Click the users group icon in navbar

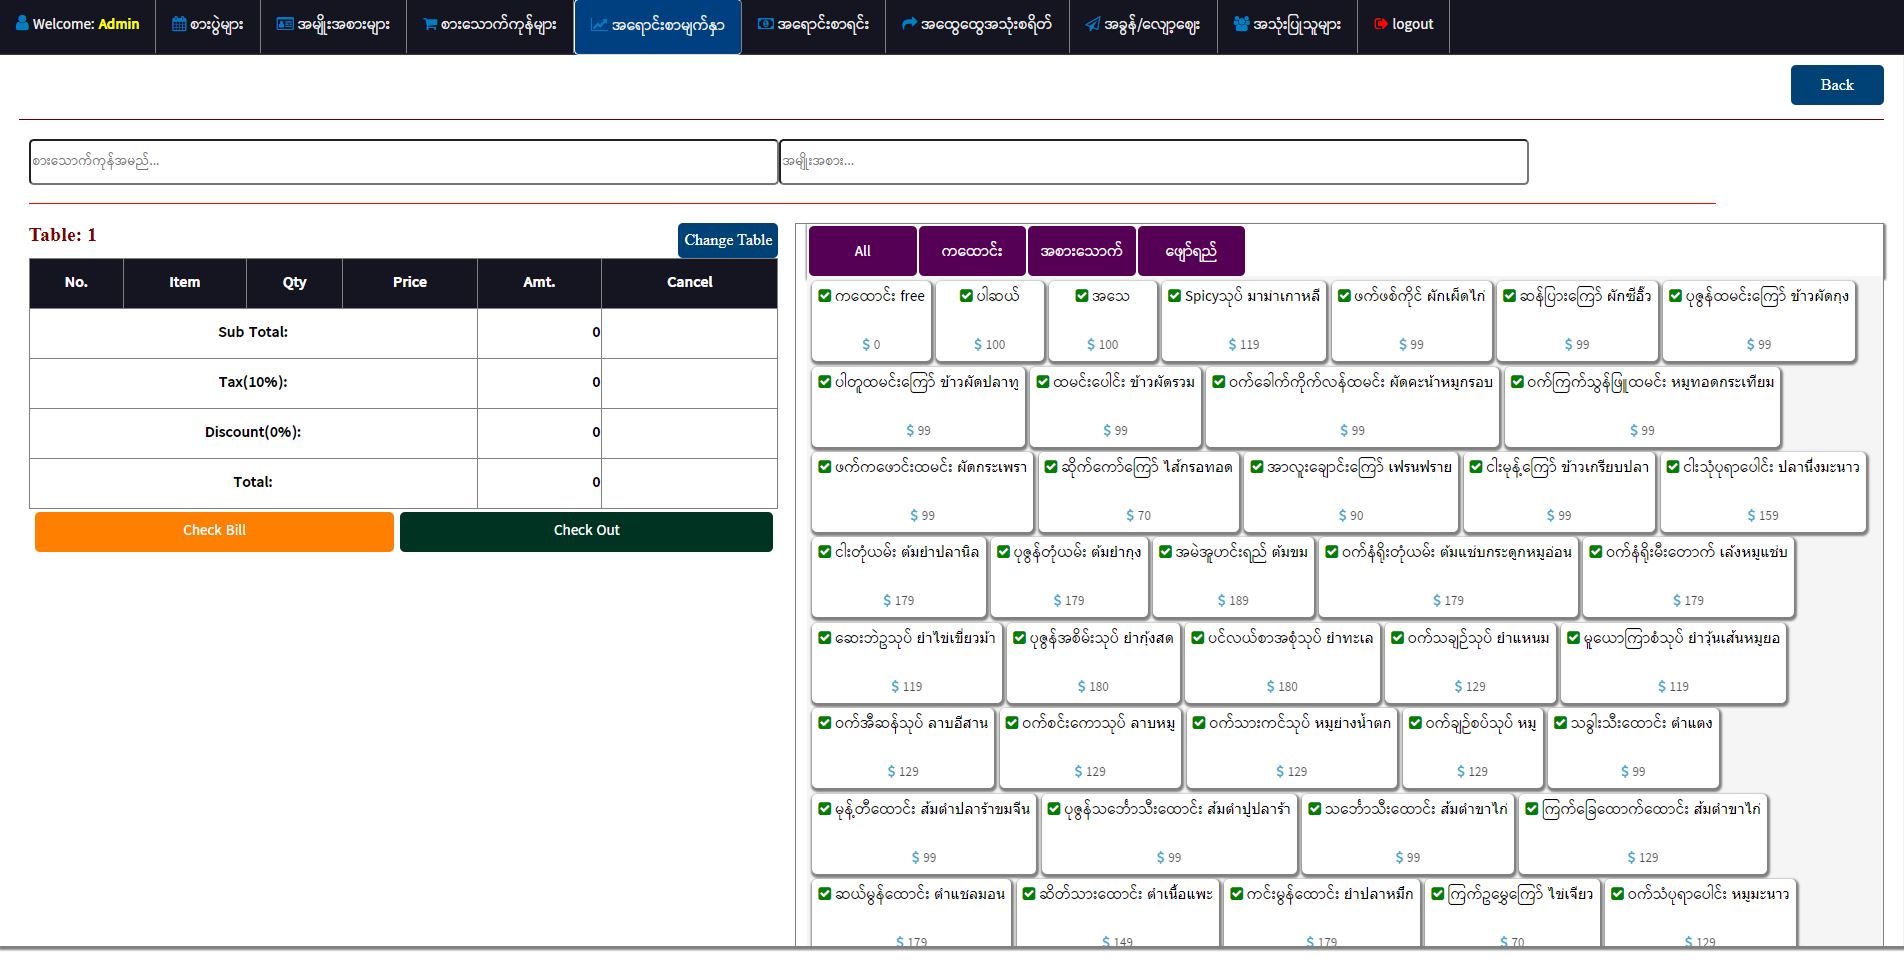[1241, 24]
